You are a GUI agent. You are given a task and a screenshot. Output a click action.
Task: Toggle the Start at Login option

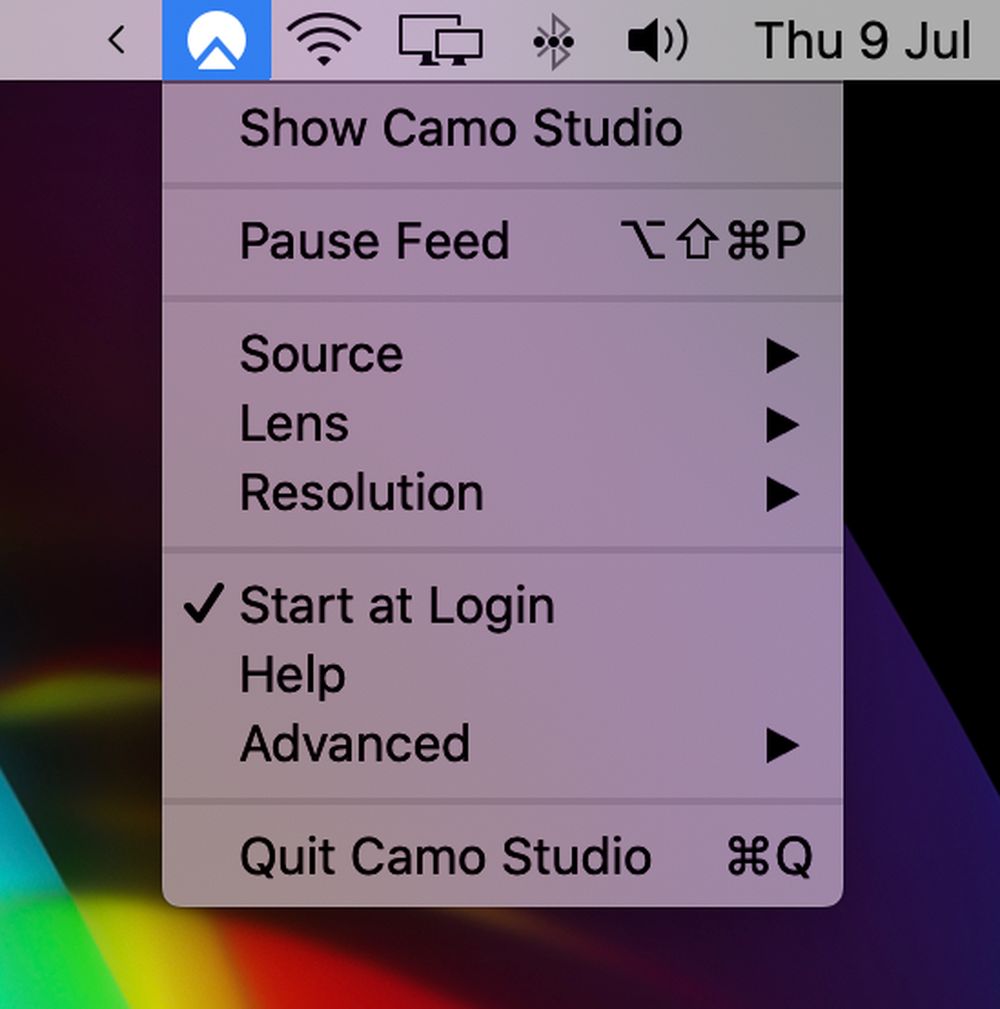(x=503, y=605)
